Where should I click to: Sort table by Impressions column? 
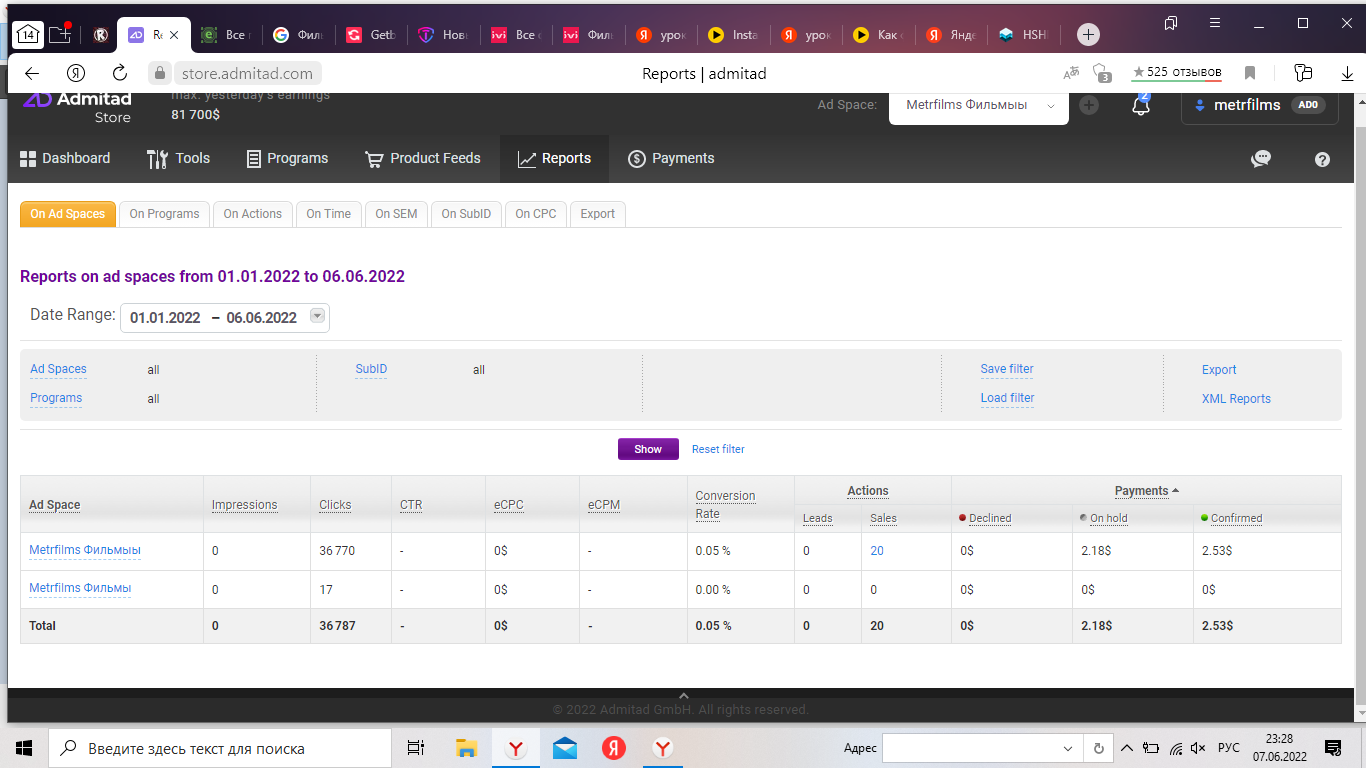pyautogui.click(x=244, y=505)
